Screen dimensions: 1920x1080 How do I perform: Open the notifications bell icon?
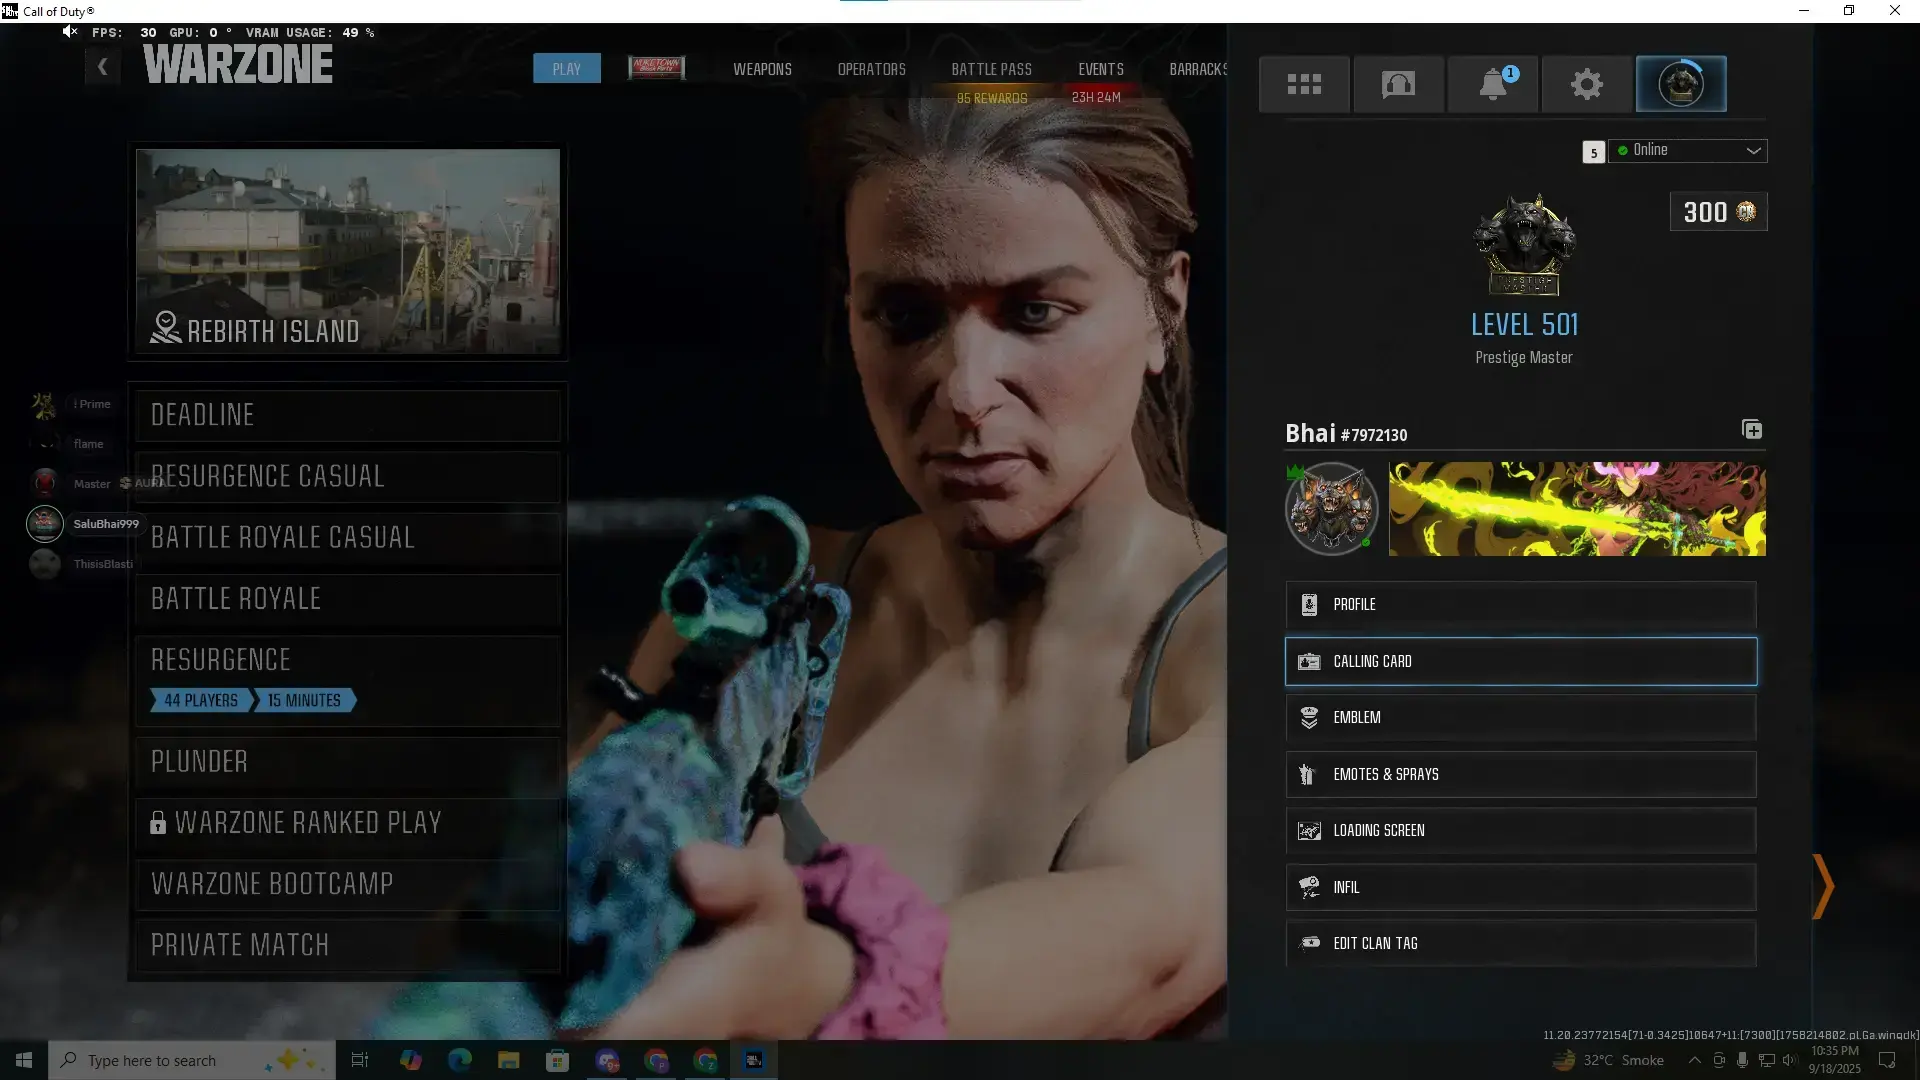pyautogui.click(x=1492, y=84)
